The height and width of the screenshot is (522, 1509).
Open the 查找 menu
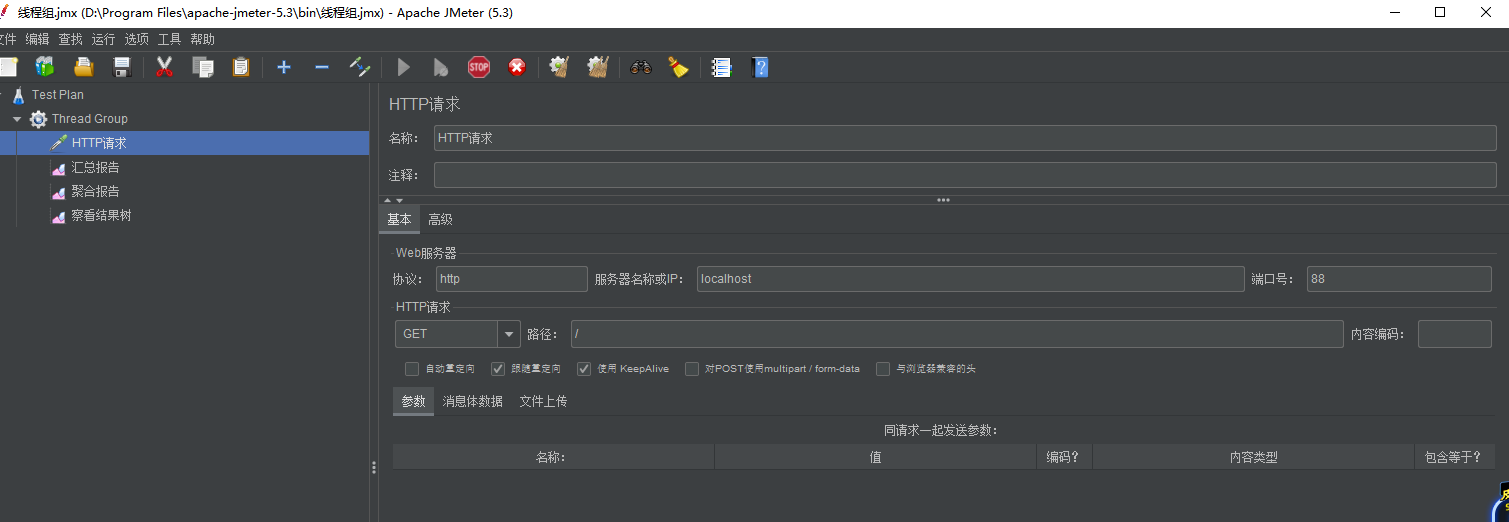click(70, 39)
